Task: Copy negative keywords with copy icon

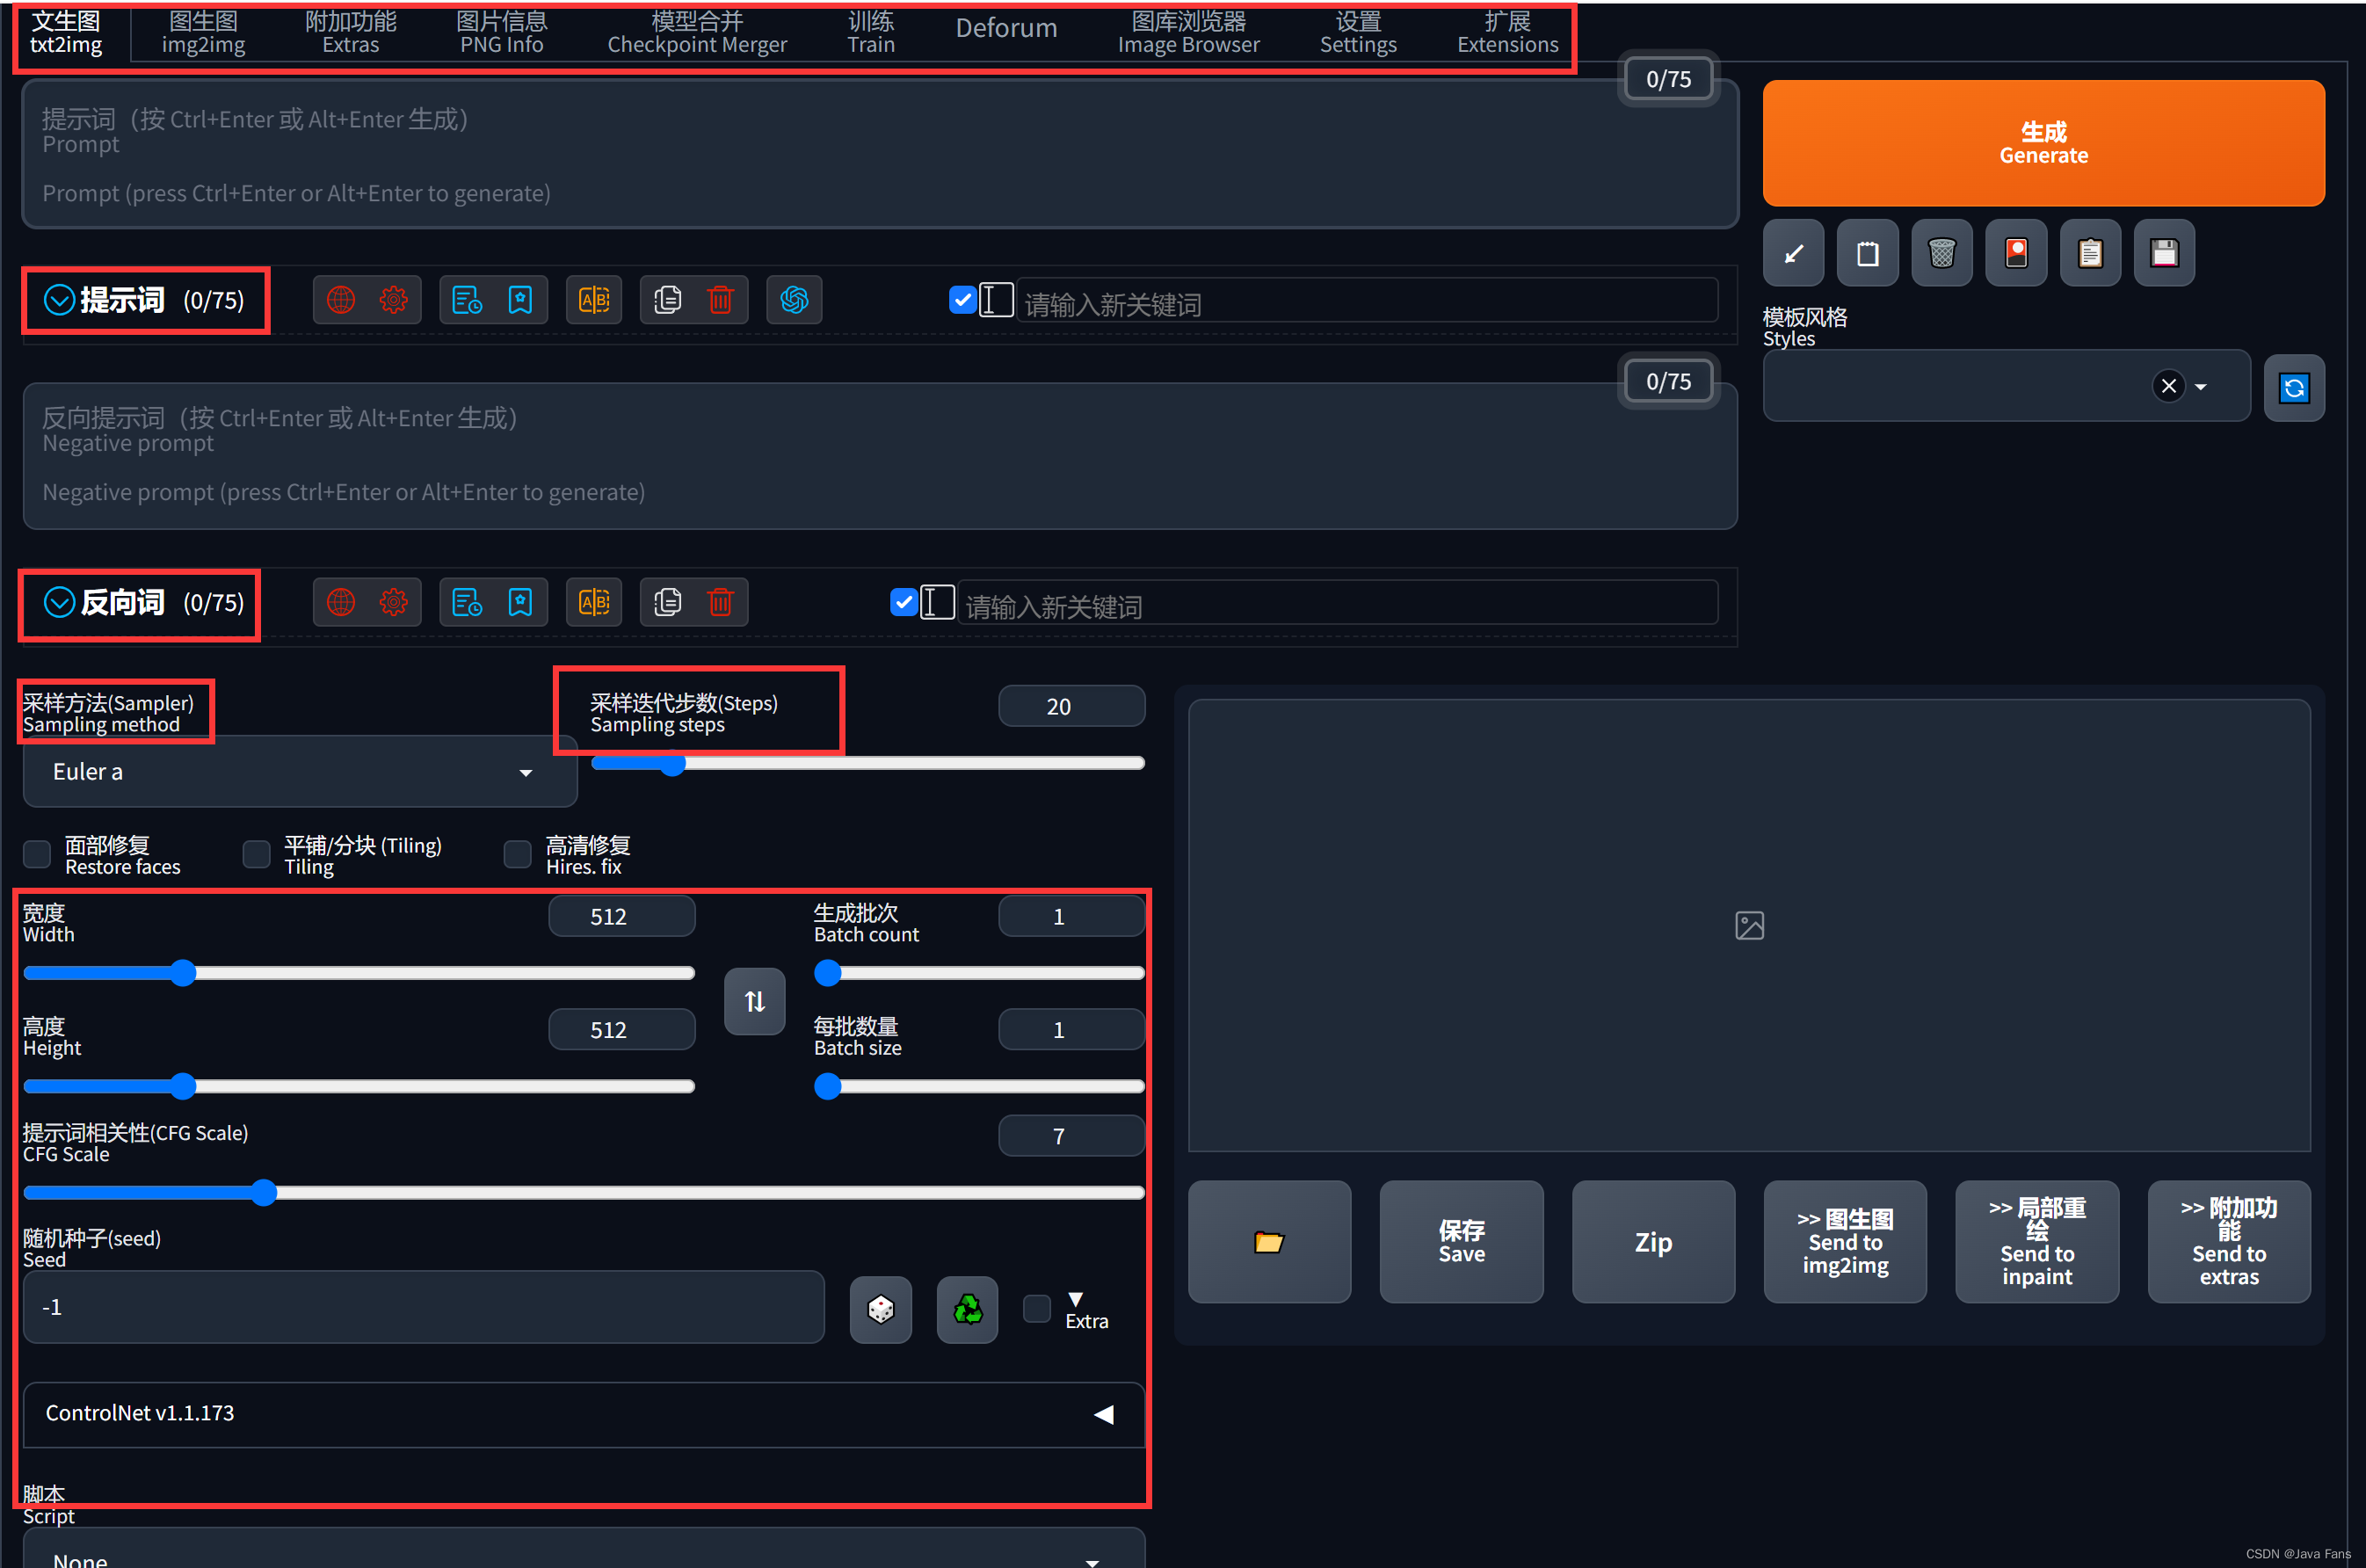Action: [x=667, y=602]
